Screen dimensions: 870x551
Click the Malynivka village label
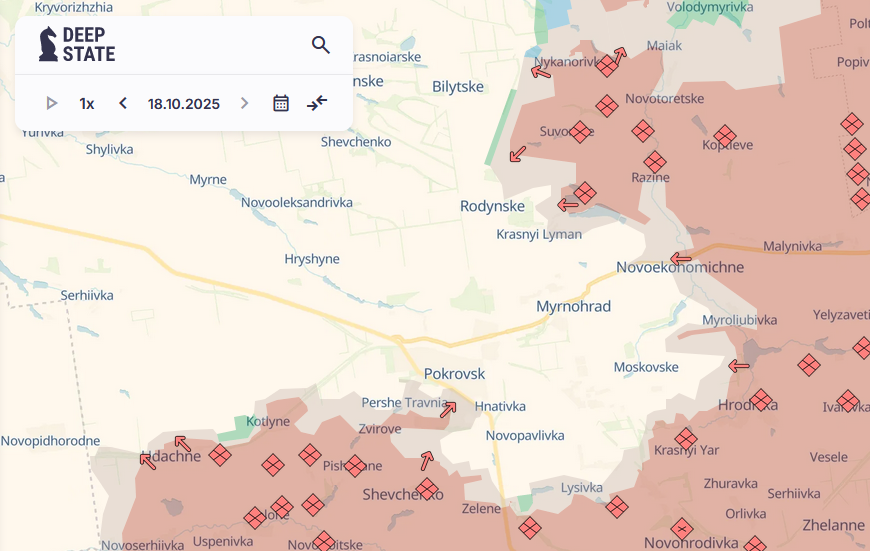tap(792, 246)
